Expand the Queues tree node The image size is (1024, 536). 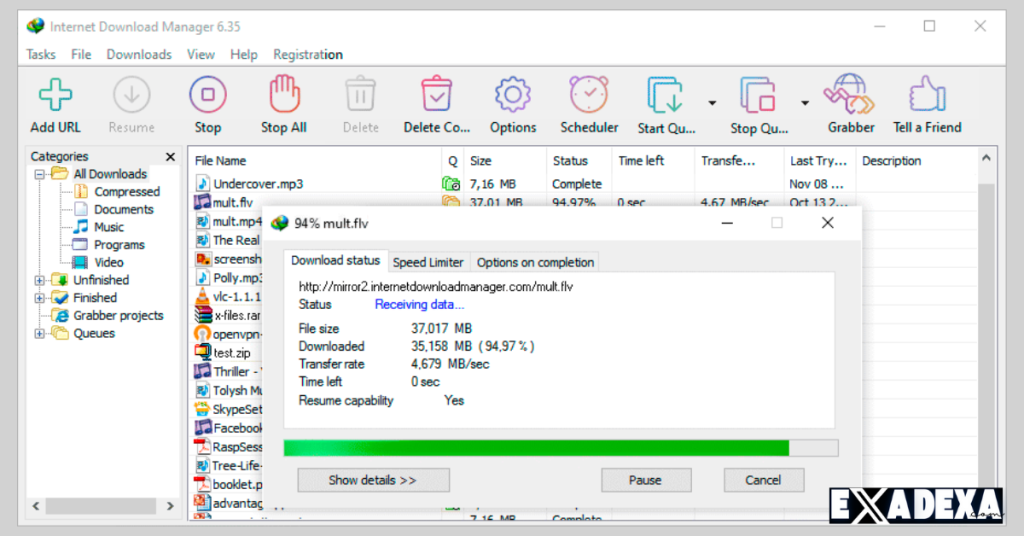39,334
